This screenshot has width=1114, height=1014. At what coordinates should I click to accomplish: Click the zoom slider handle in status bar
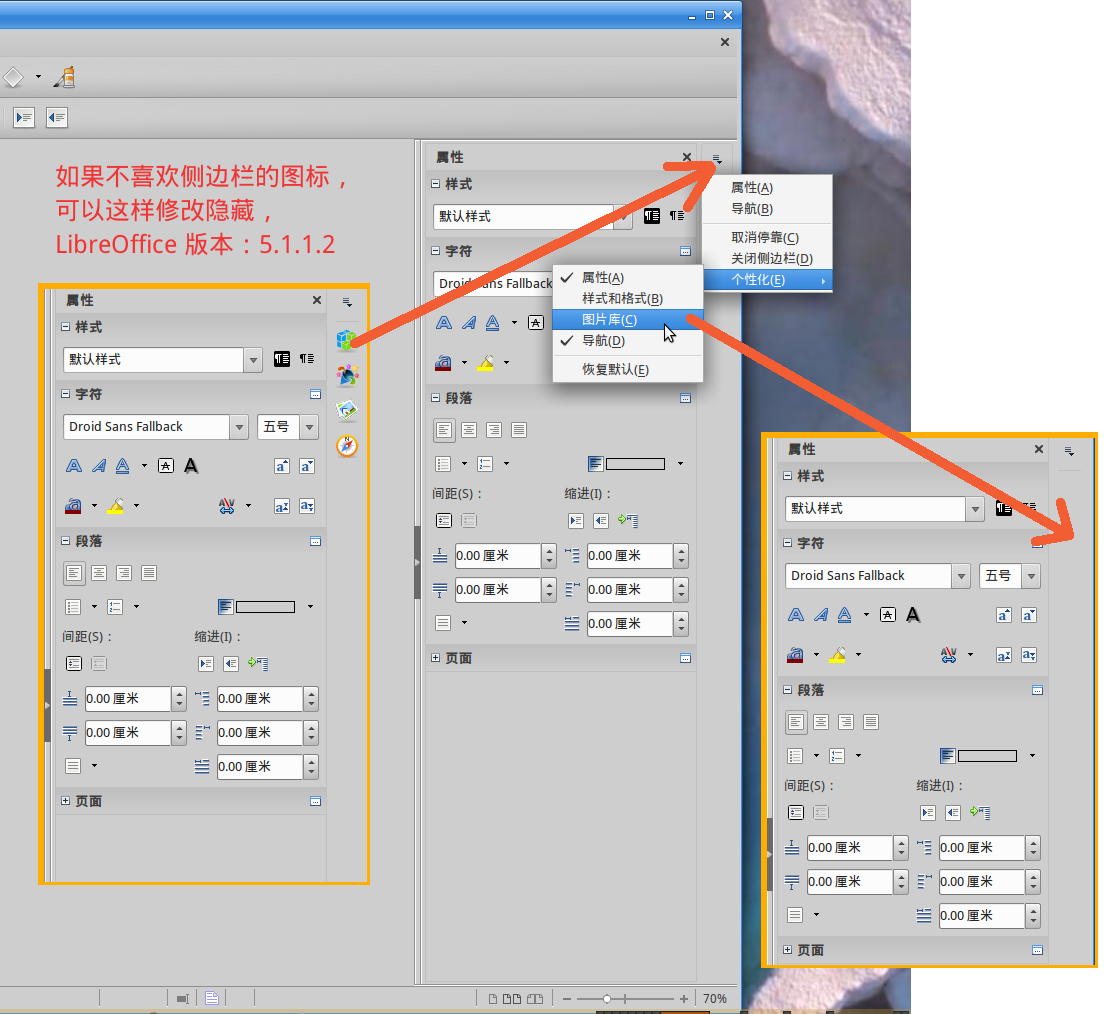(607, 999)
